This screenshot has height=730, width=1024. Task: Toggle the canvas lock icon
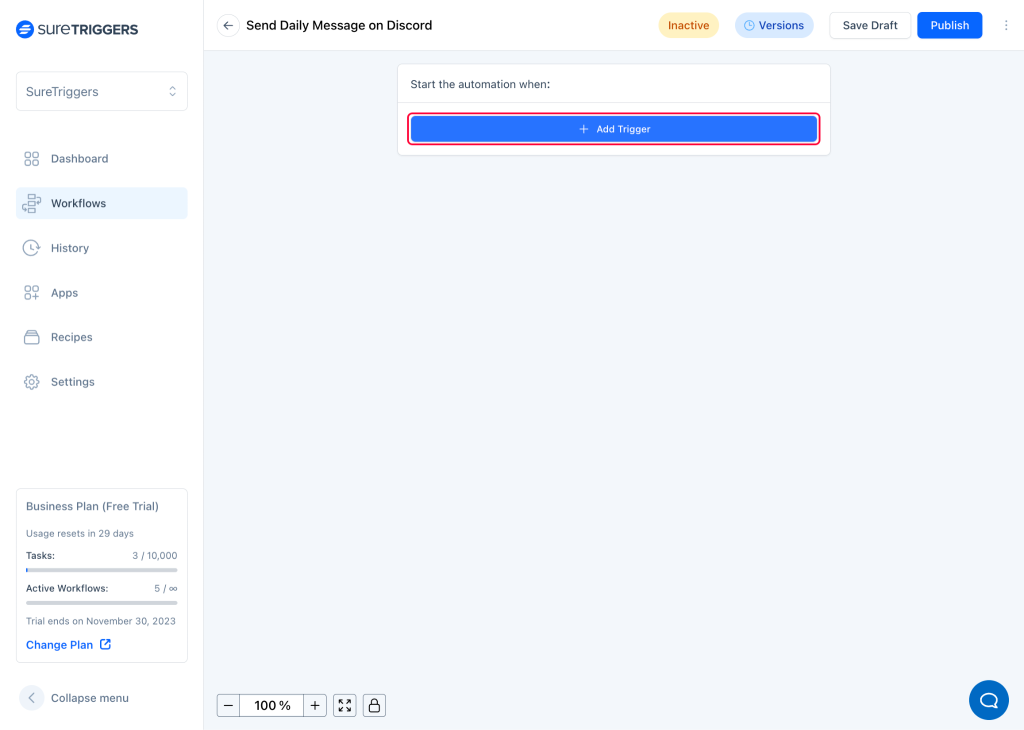[374, 706]
